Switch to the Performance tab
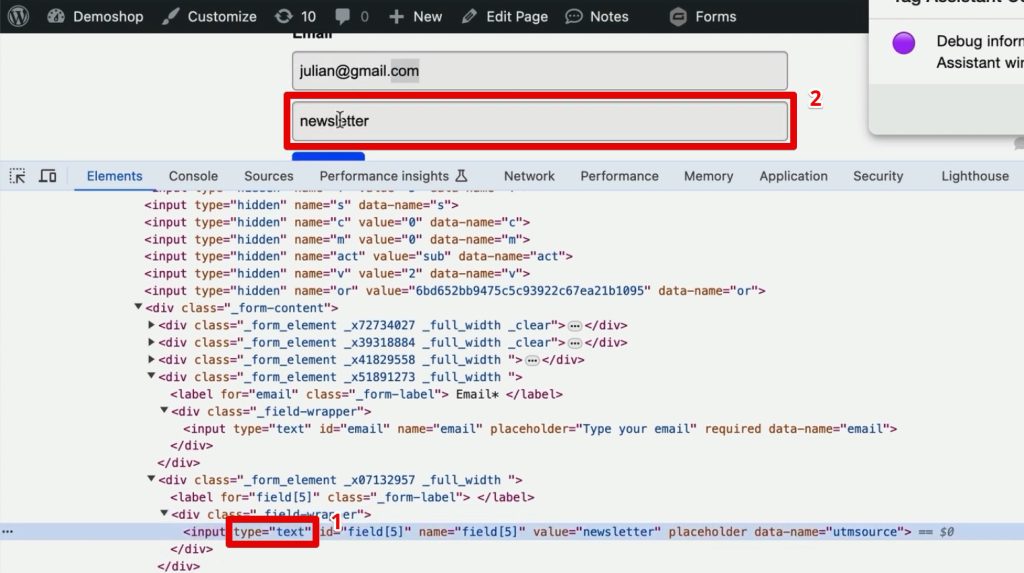This screenshot has height=573, width=1024. (619, 176)
